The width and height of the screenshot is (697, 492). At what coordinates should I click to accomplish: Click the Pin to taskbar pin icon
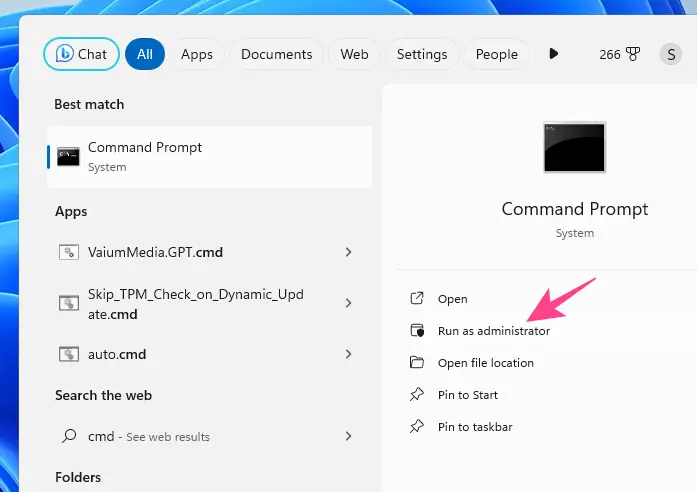tap(417, 426)
